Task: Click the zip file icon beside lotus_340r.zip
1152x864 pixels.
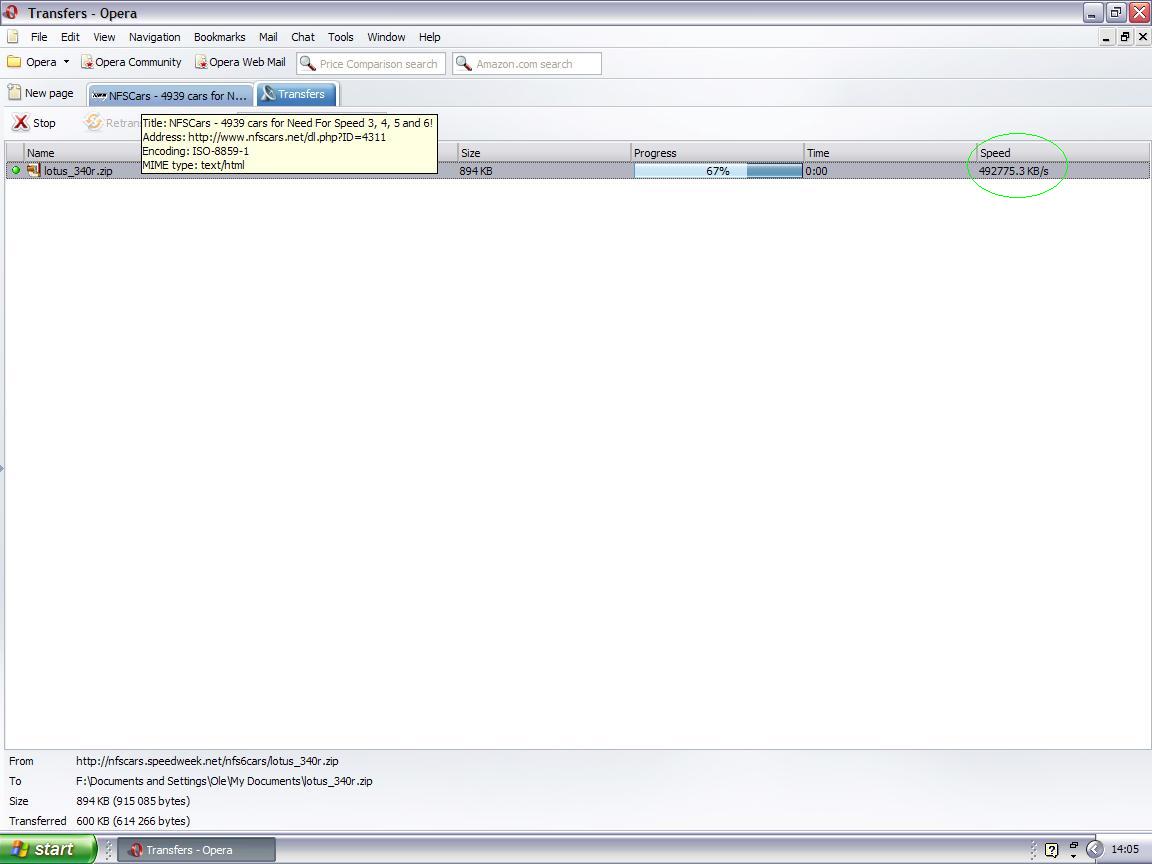Action: 34,170
